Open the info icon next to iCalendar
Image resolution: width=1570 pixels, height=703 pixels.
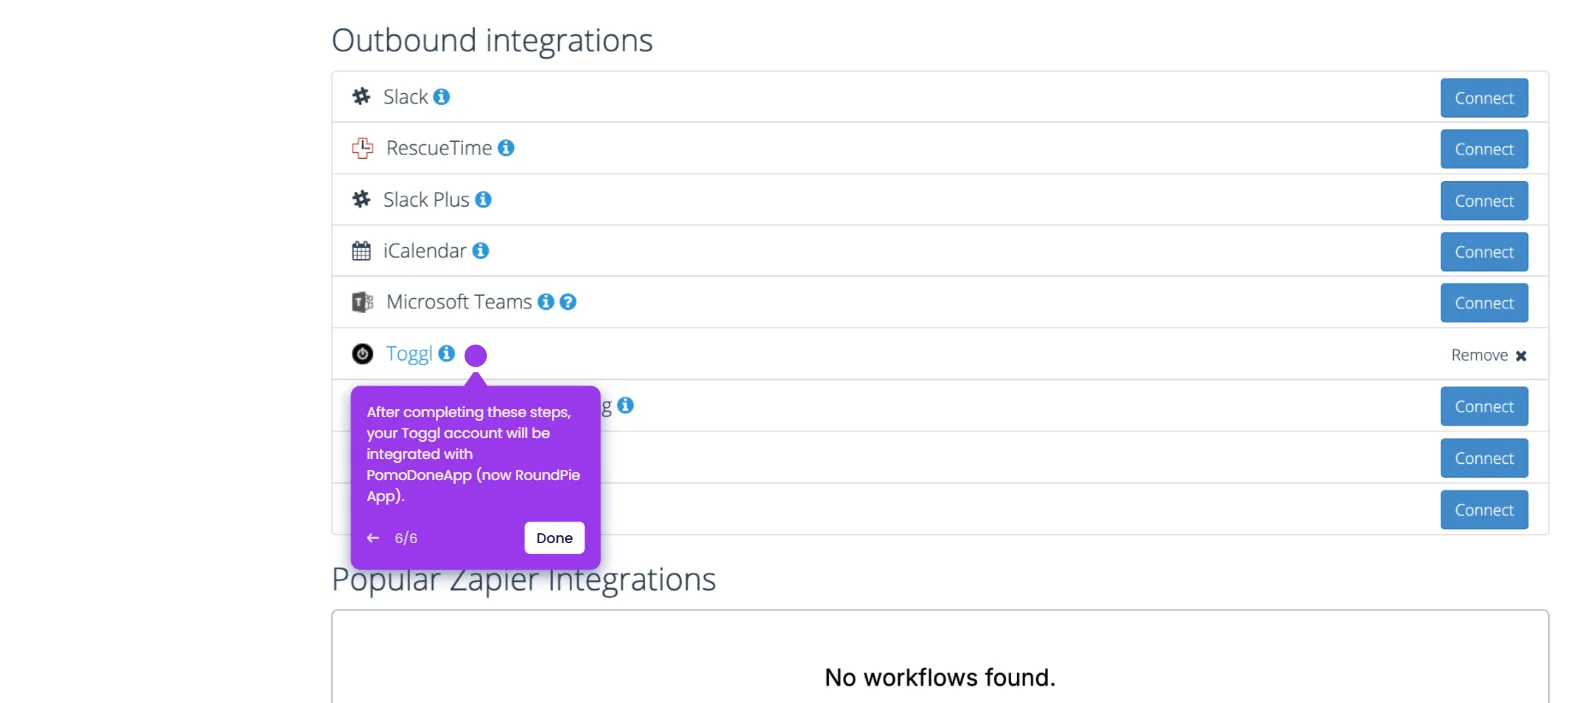(480, 251)
